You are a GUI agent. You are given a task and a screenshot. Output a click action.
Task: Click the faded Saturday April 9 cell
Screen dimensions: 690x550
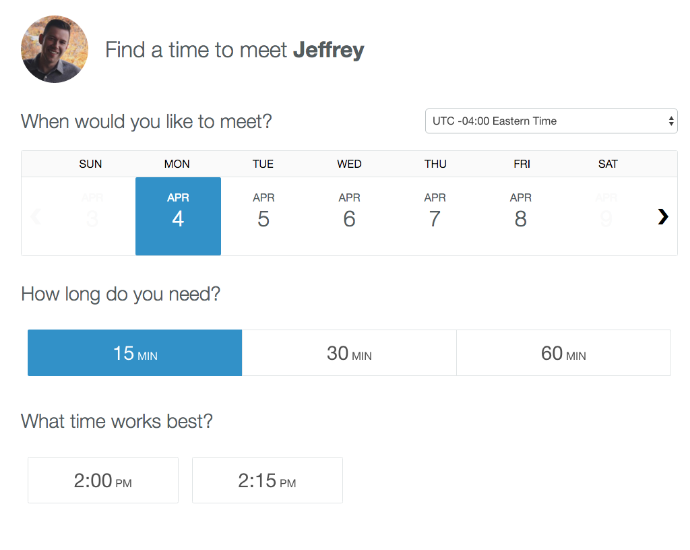tap(607, 216)
